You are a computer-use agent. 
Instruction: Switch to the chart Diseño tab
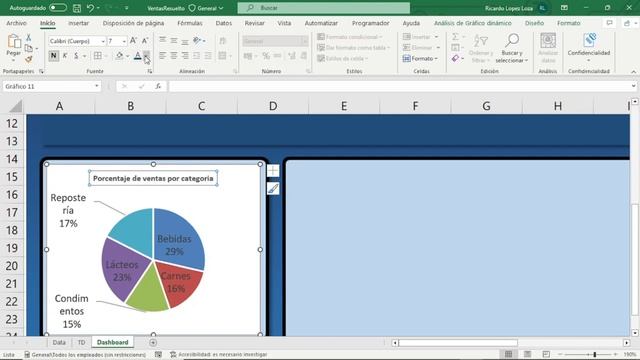[534, 23]
